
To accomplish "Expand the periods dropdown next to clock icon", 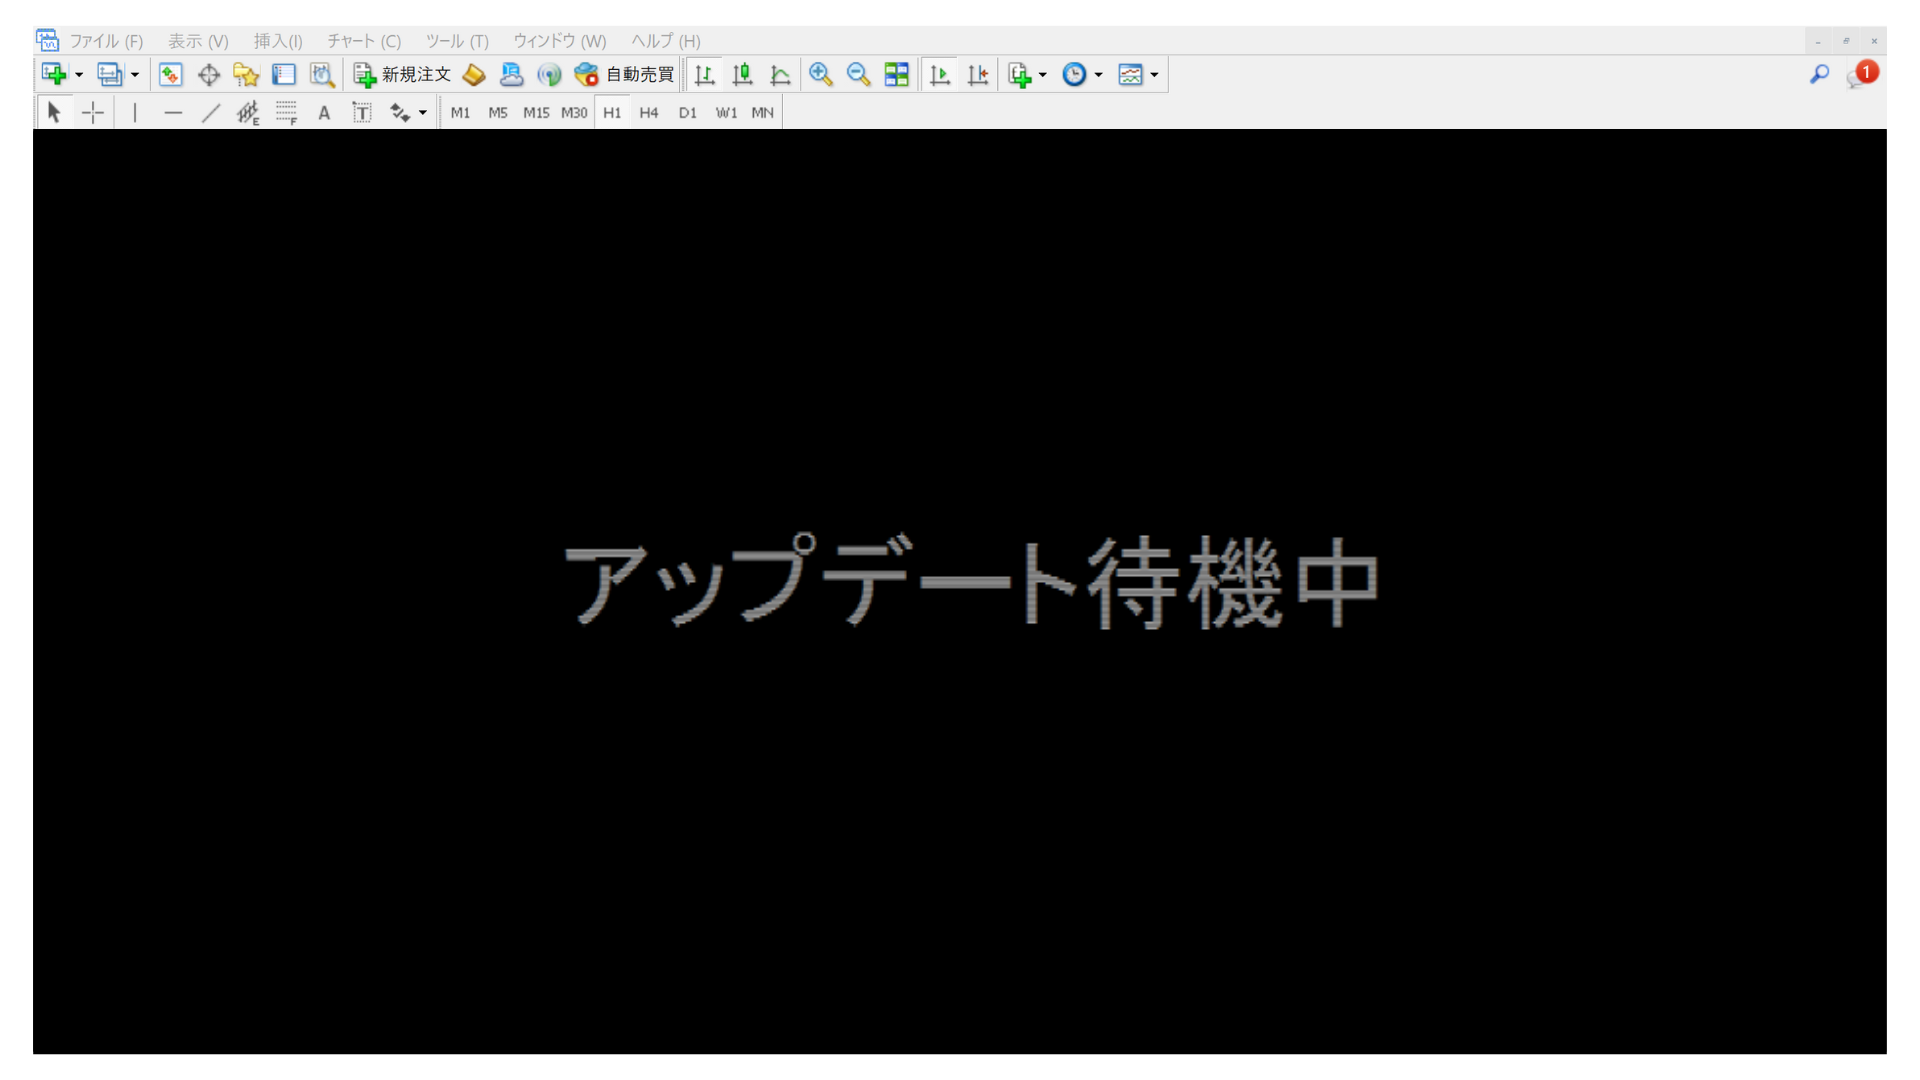I will point(1098,74).
